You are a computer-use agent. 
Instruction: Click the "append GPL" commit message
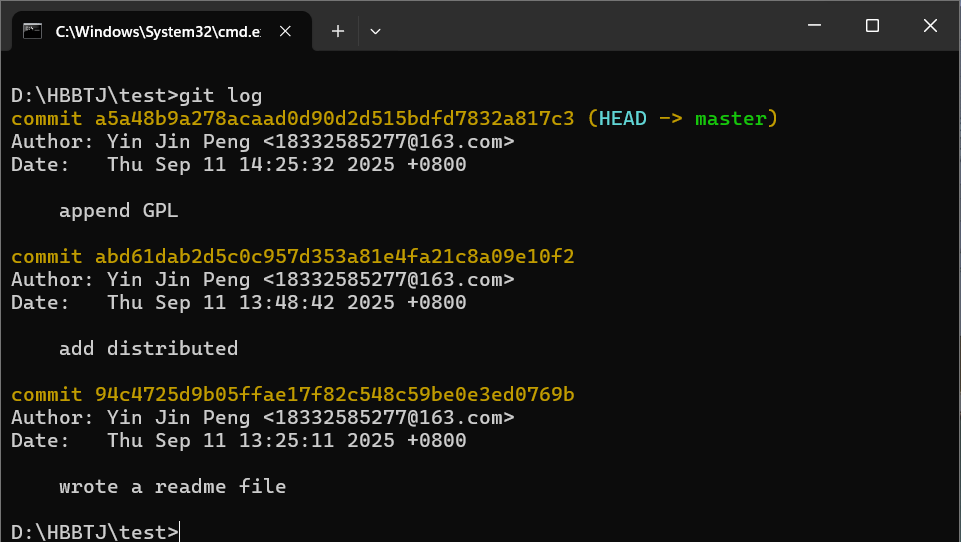(x=118, y=211)
